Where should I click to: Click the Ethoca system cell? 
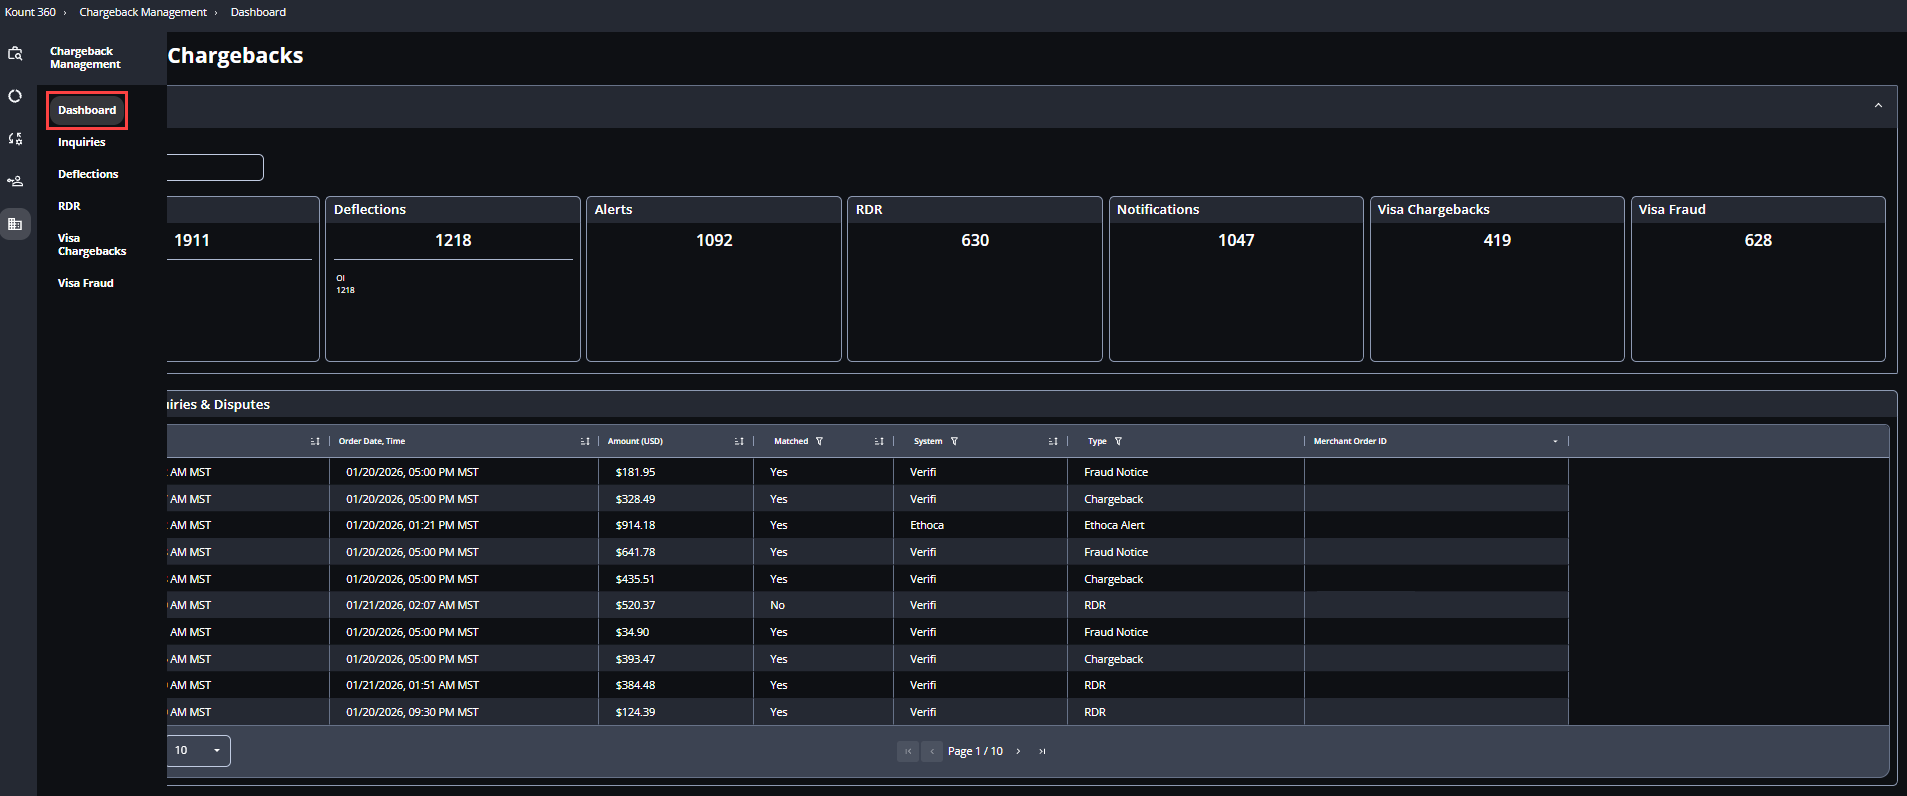tap(927, 525)
